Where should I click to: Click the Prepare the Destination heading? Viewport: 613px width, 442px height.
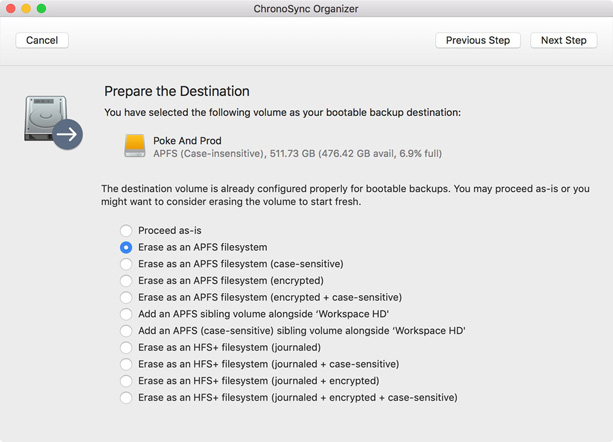(177, 91)
